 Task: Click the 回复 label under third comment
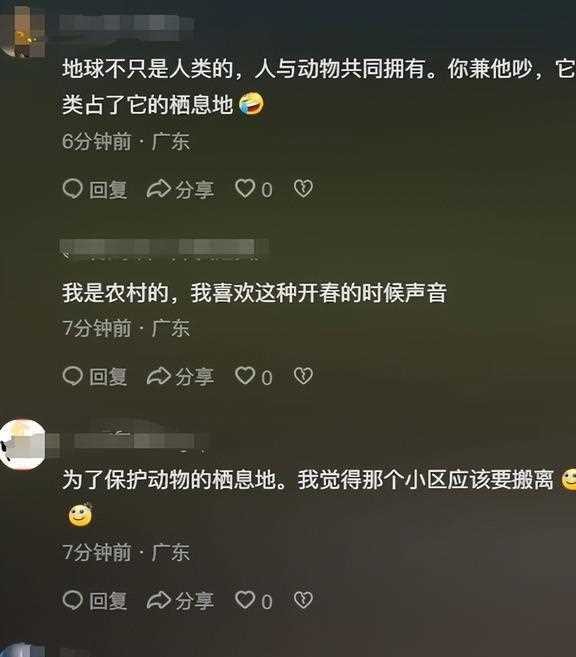[108, 600]
